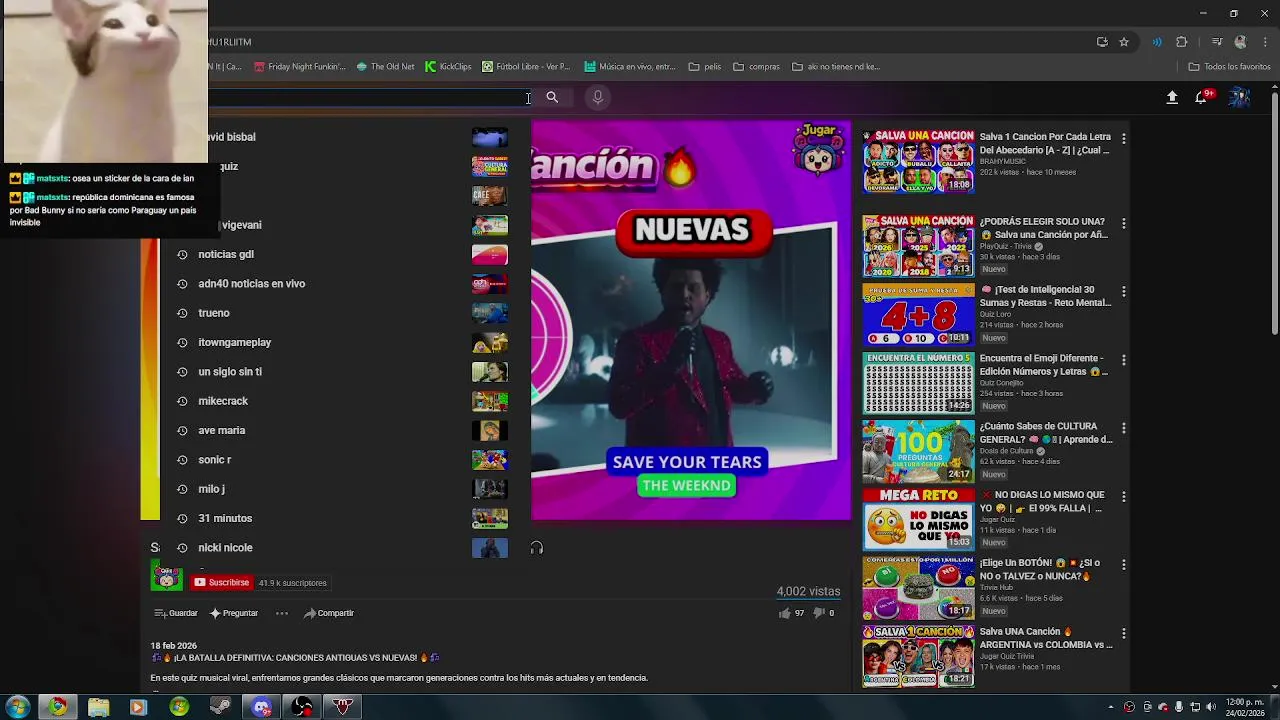Open the 'Jugar' channel logo on video

click(x=819, y=149)
